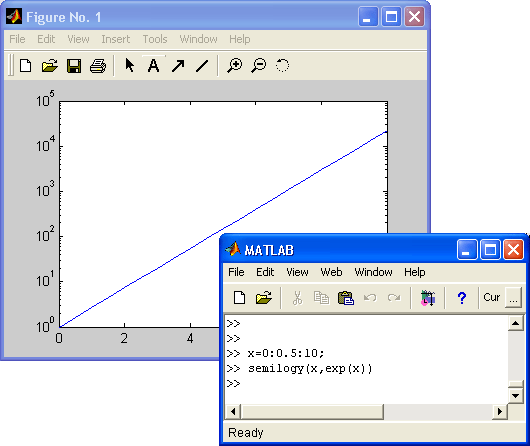The image size is (530, 446).
Task: Click the MATLAB logo in title bar
Action: tap(233, 250)
